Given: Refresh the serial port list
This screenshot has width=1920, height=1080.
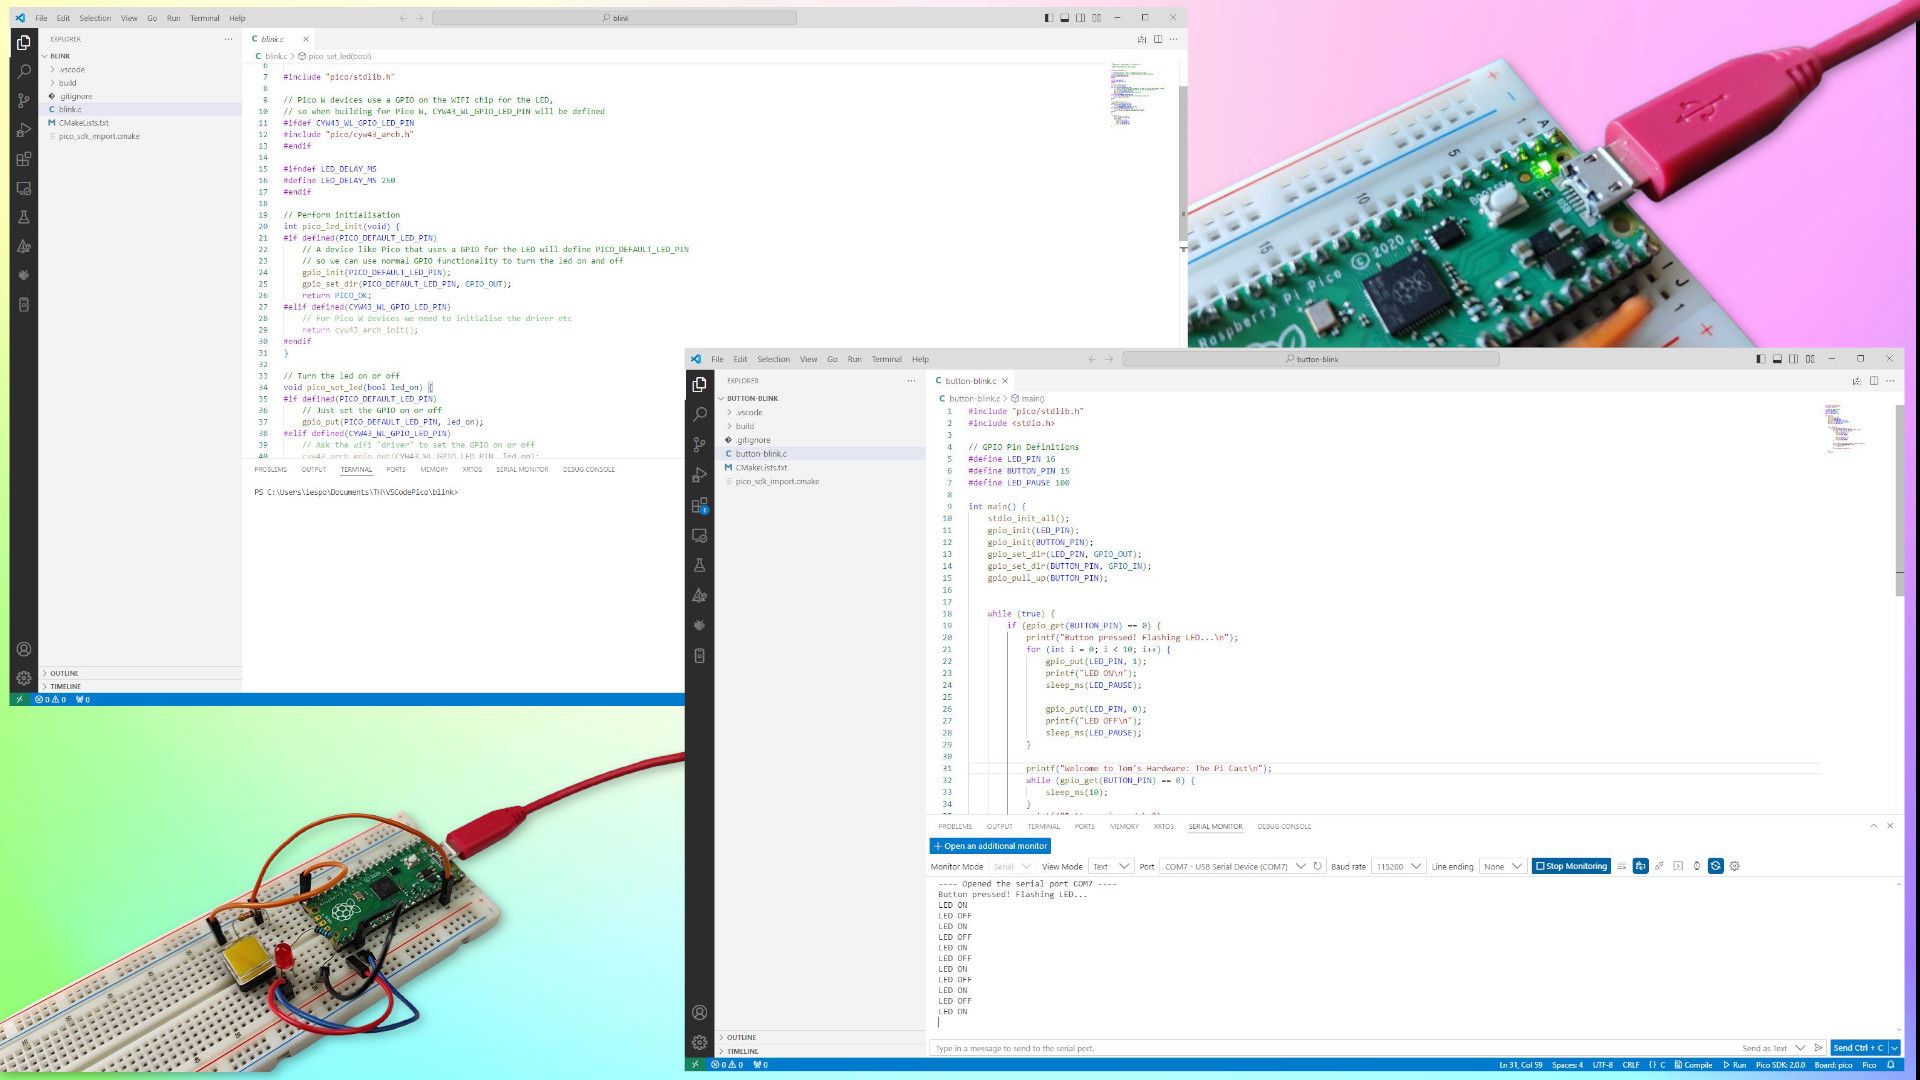Looking at the screenshot, I should [x=1318, y=866].
